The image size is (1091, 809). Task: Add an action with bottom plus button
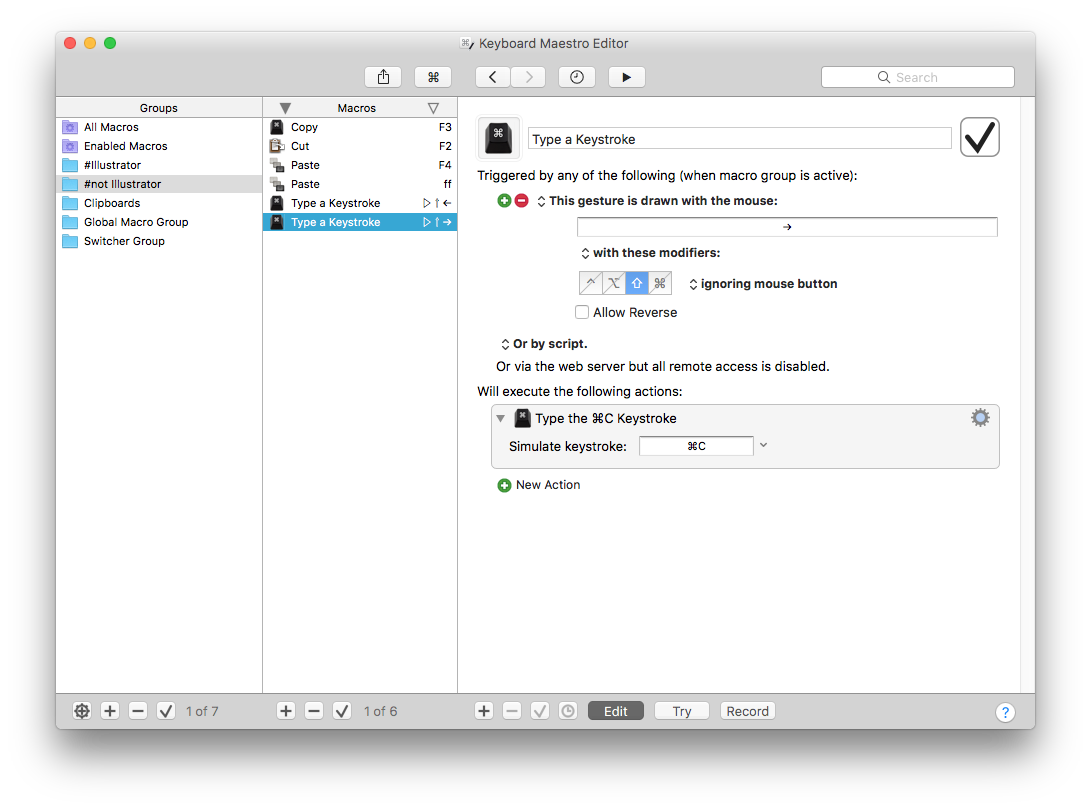484,711
